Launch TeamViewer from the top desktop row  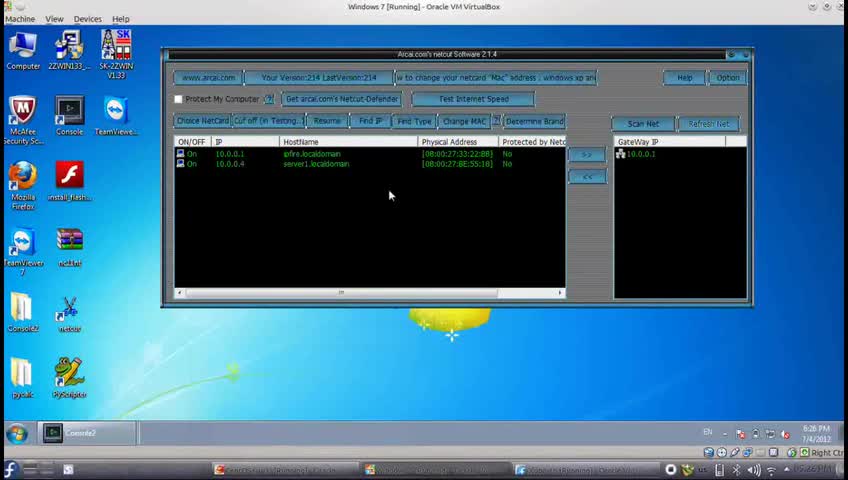click(x=116, y=116)
